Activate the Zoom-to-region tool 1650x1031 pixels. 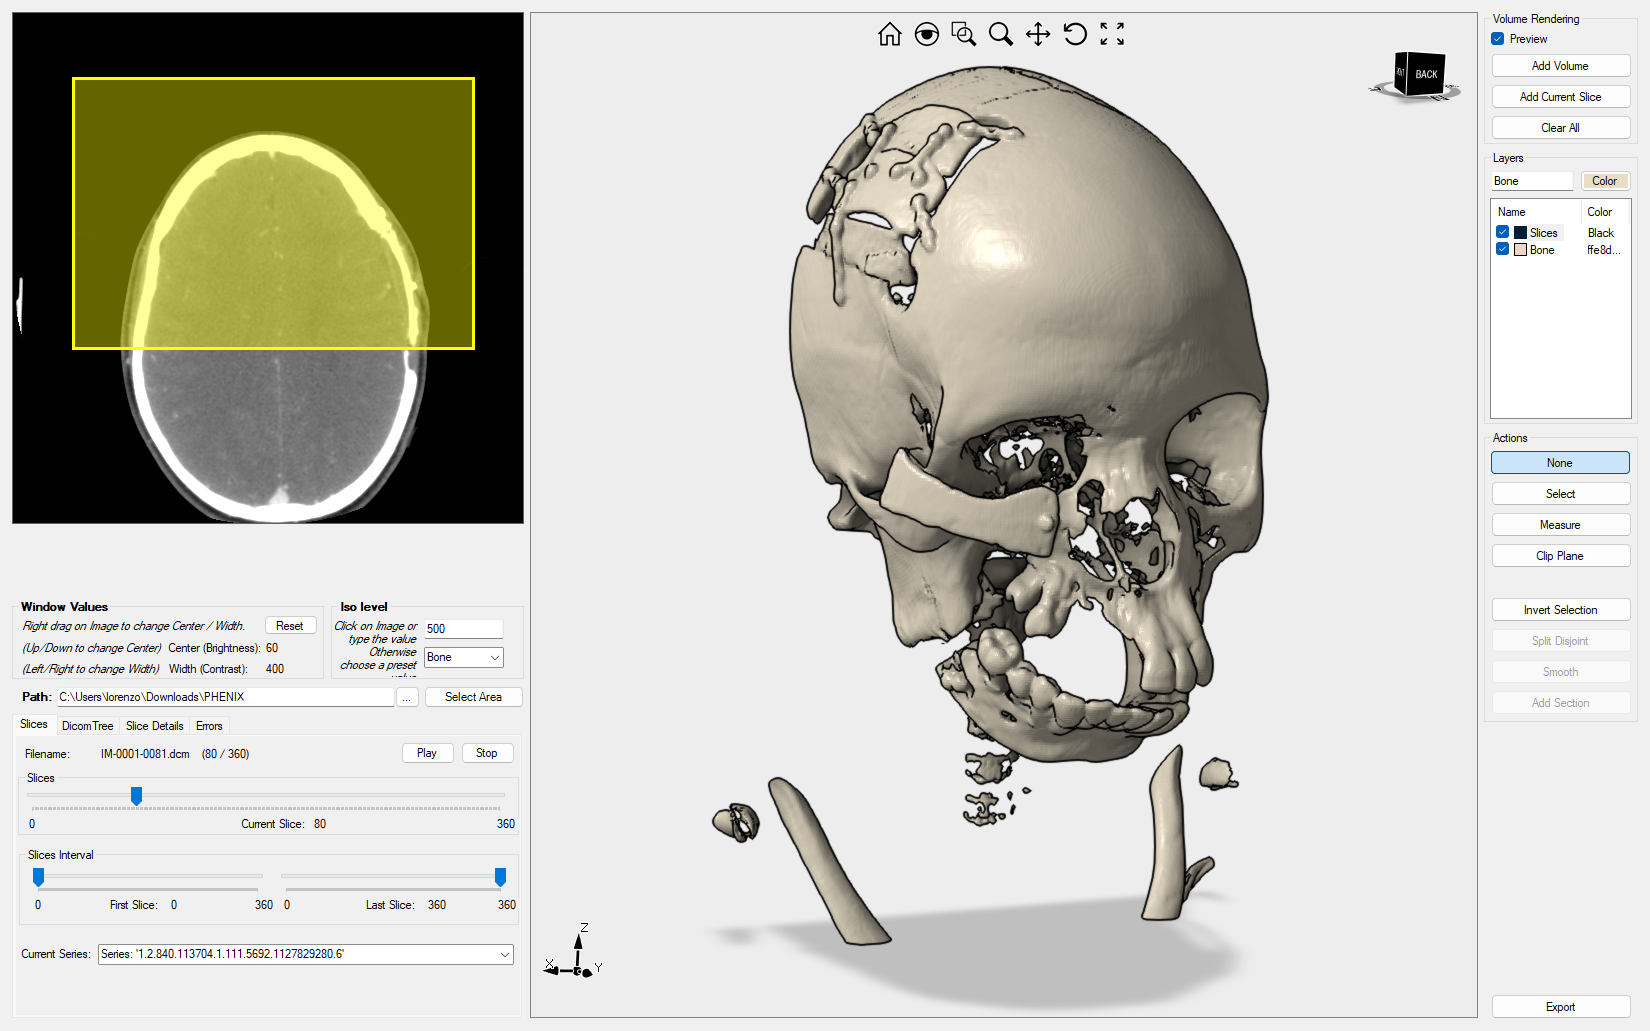(x=963, y=33)
